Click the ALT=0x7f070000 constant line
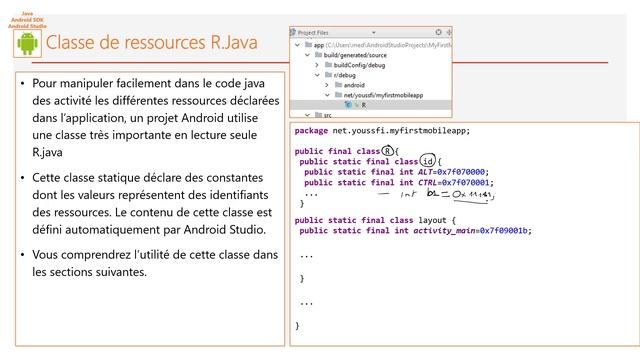 [x=396, y=172]
